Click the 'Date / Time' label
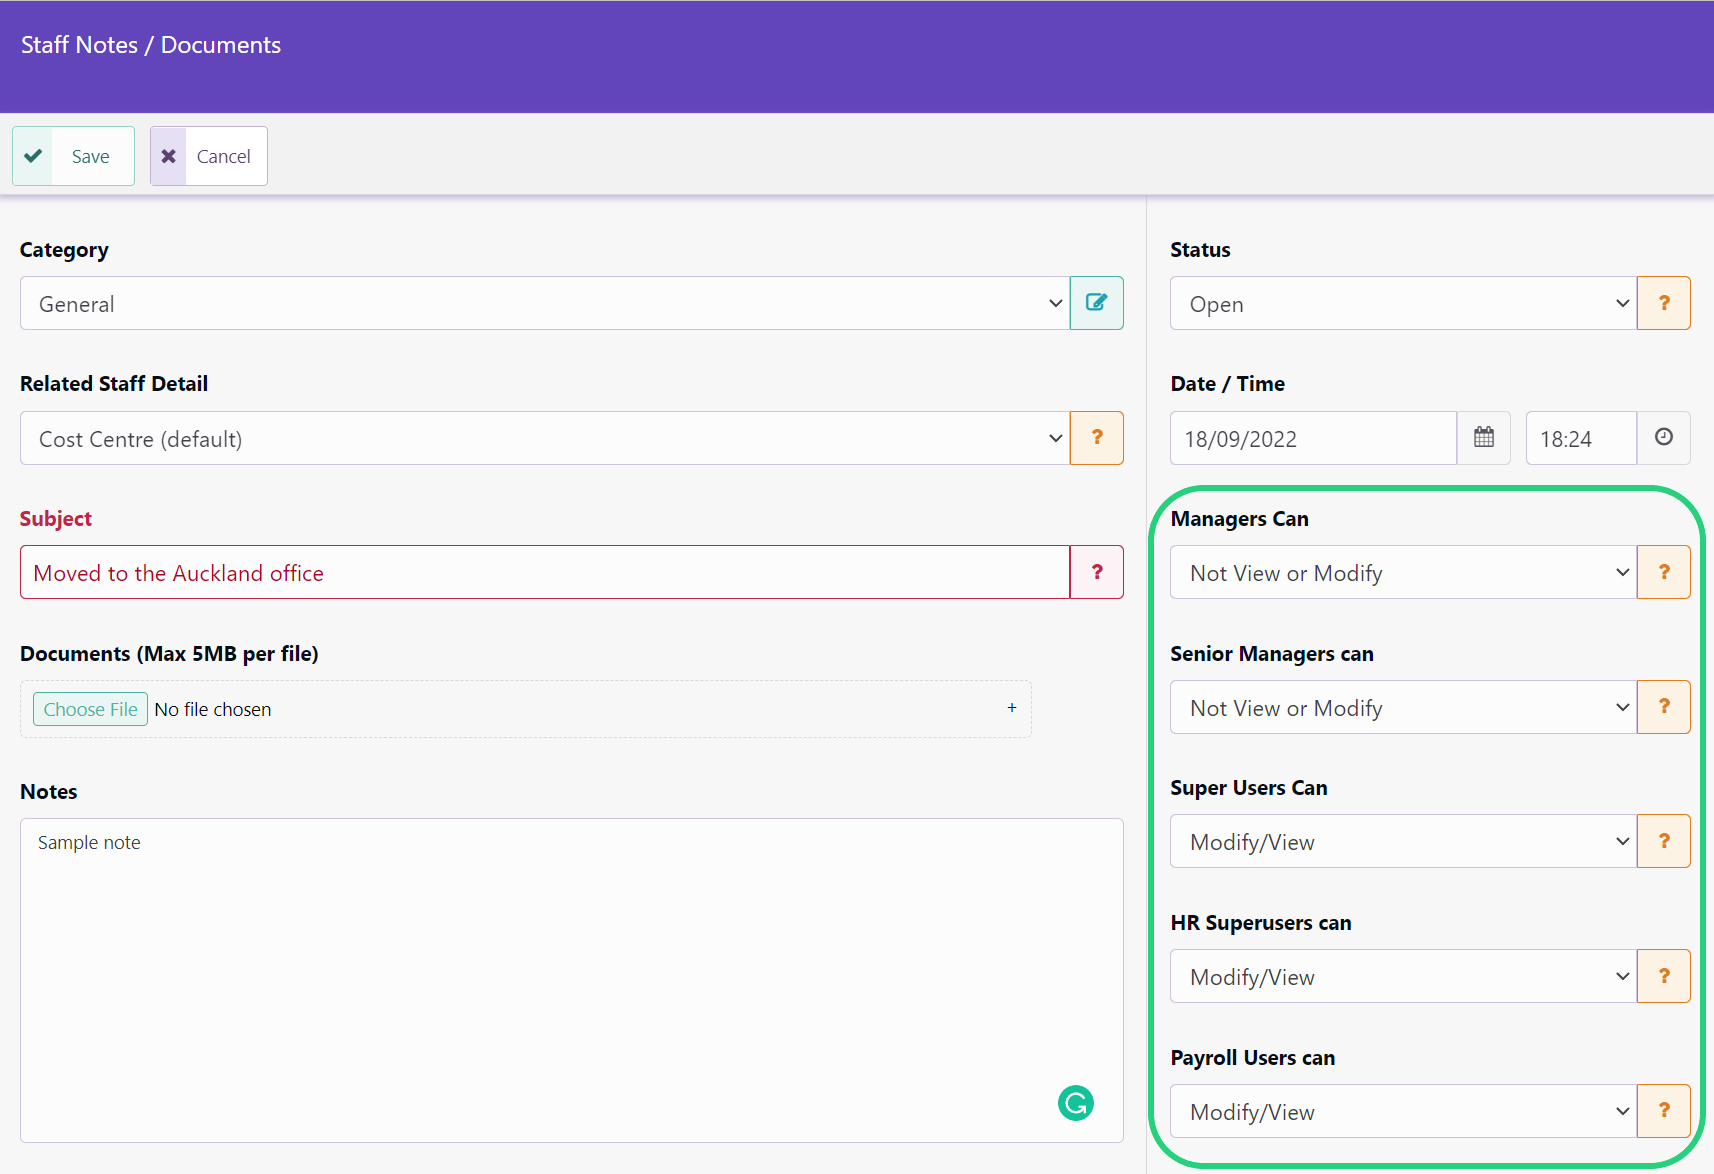1714x1174 pixels. point(1228,384)
